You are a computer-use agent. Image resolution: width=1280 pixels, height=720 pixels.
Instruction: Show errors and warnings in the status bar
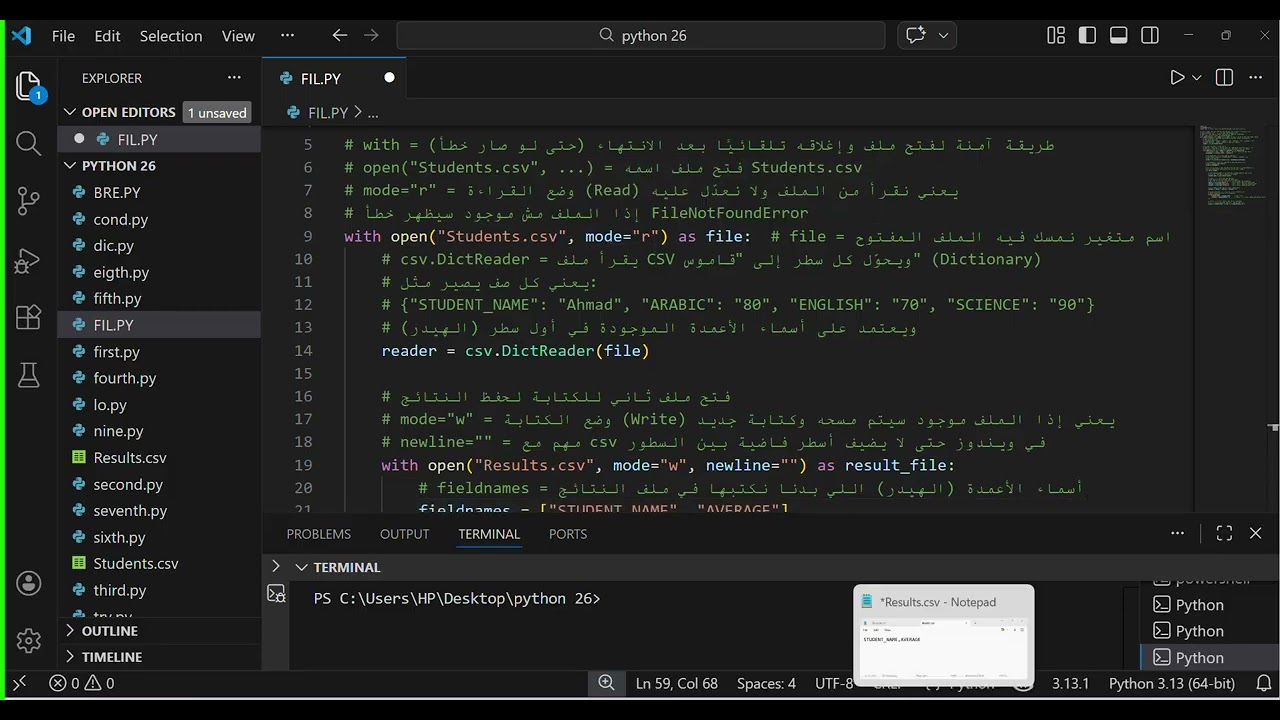coord(82,683)
